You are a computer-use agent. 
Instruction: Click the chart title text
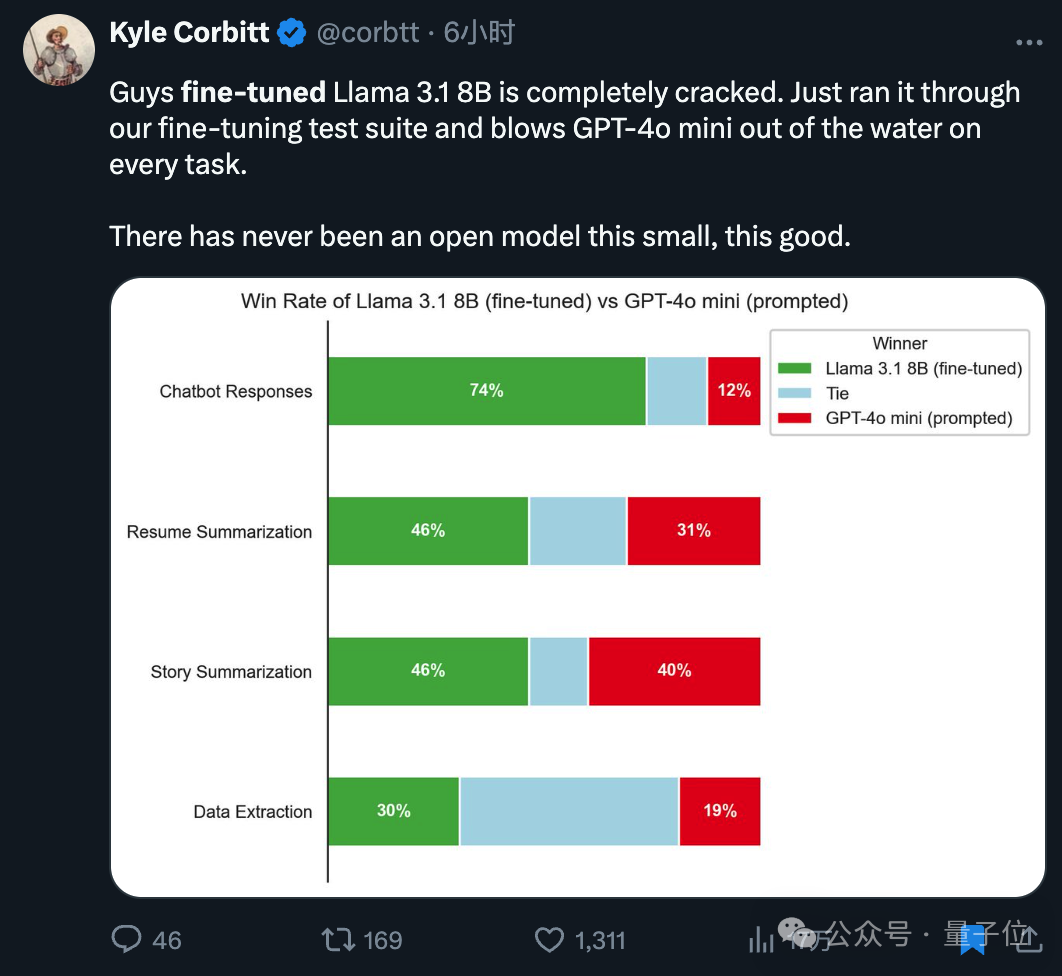coord(544,301)
